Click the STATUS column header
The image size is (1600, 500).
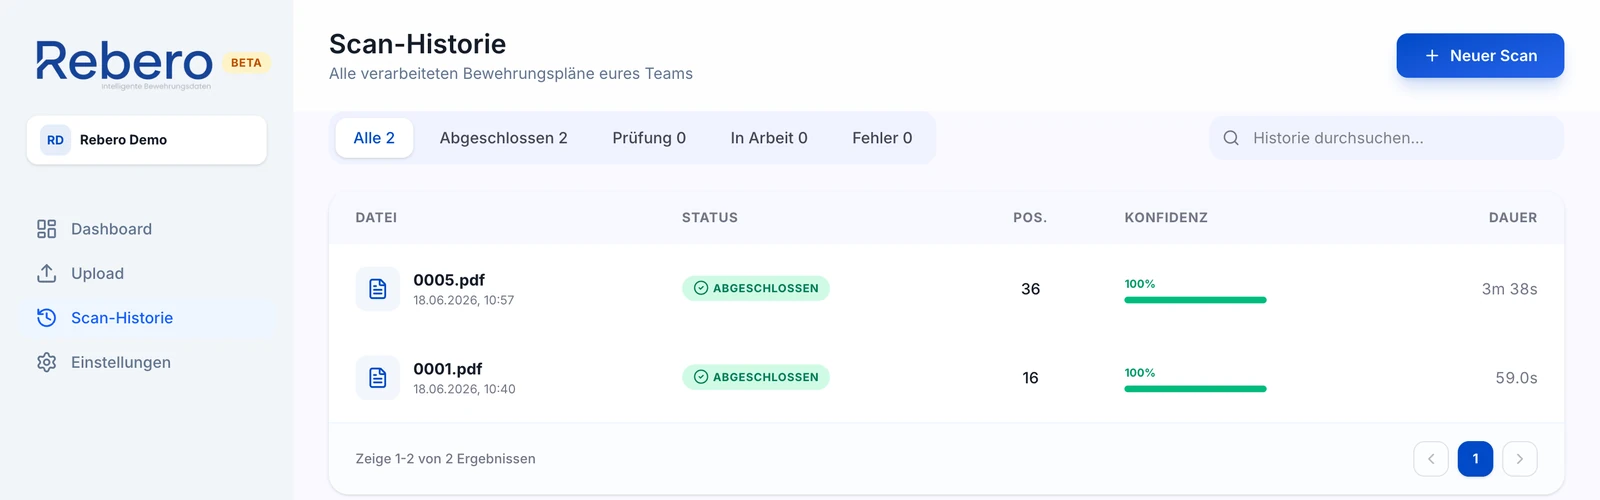coord(710,217)
